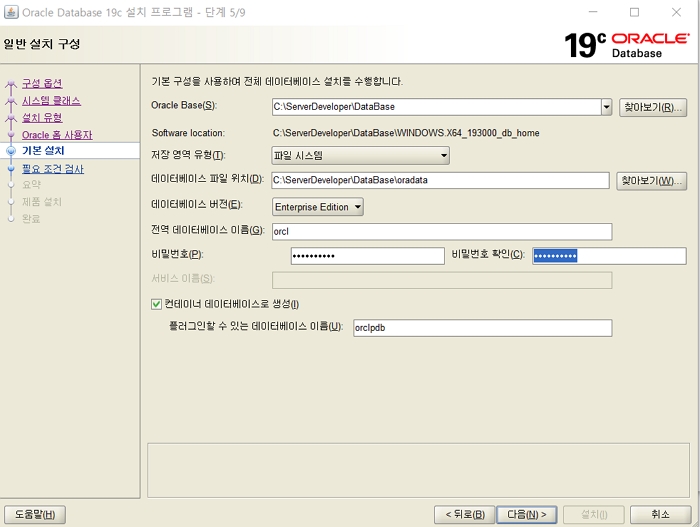Viewport: 700px width, 527px height.
Task: Open the 설치 유형 step link
Action: click(x=42, y=117)
